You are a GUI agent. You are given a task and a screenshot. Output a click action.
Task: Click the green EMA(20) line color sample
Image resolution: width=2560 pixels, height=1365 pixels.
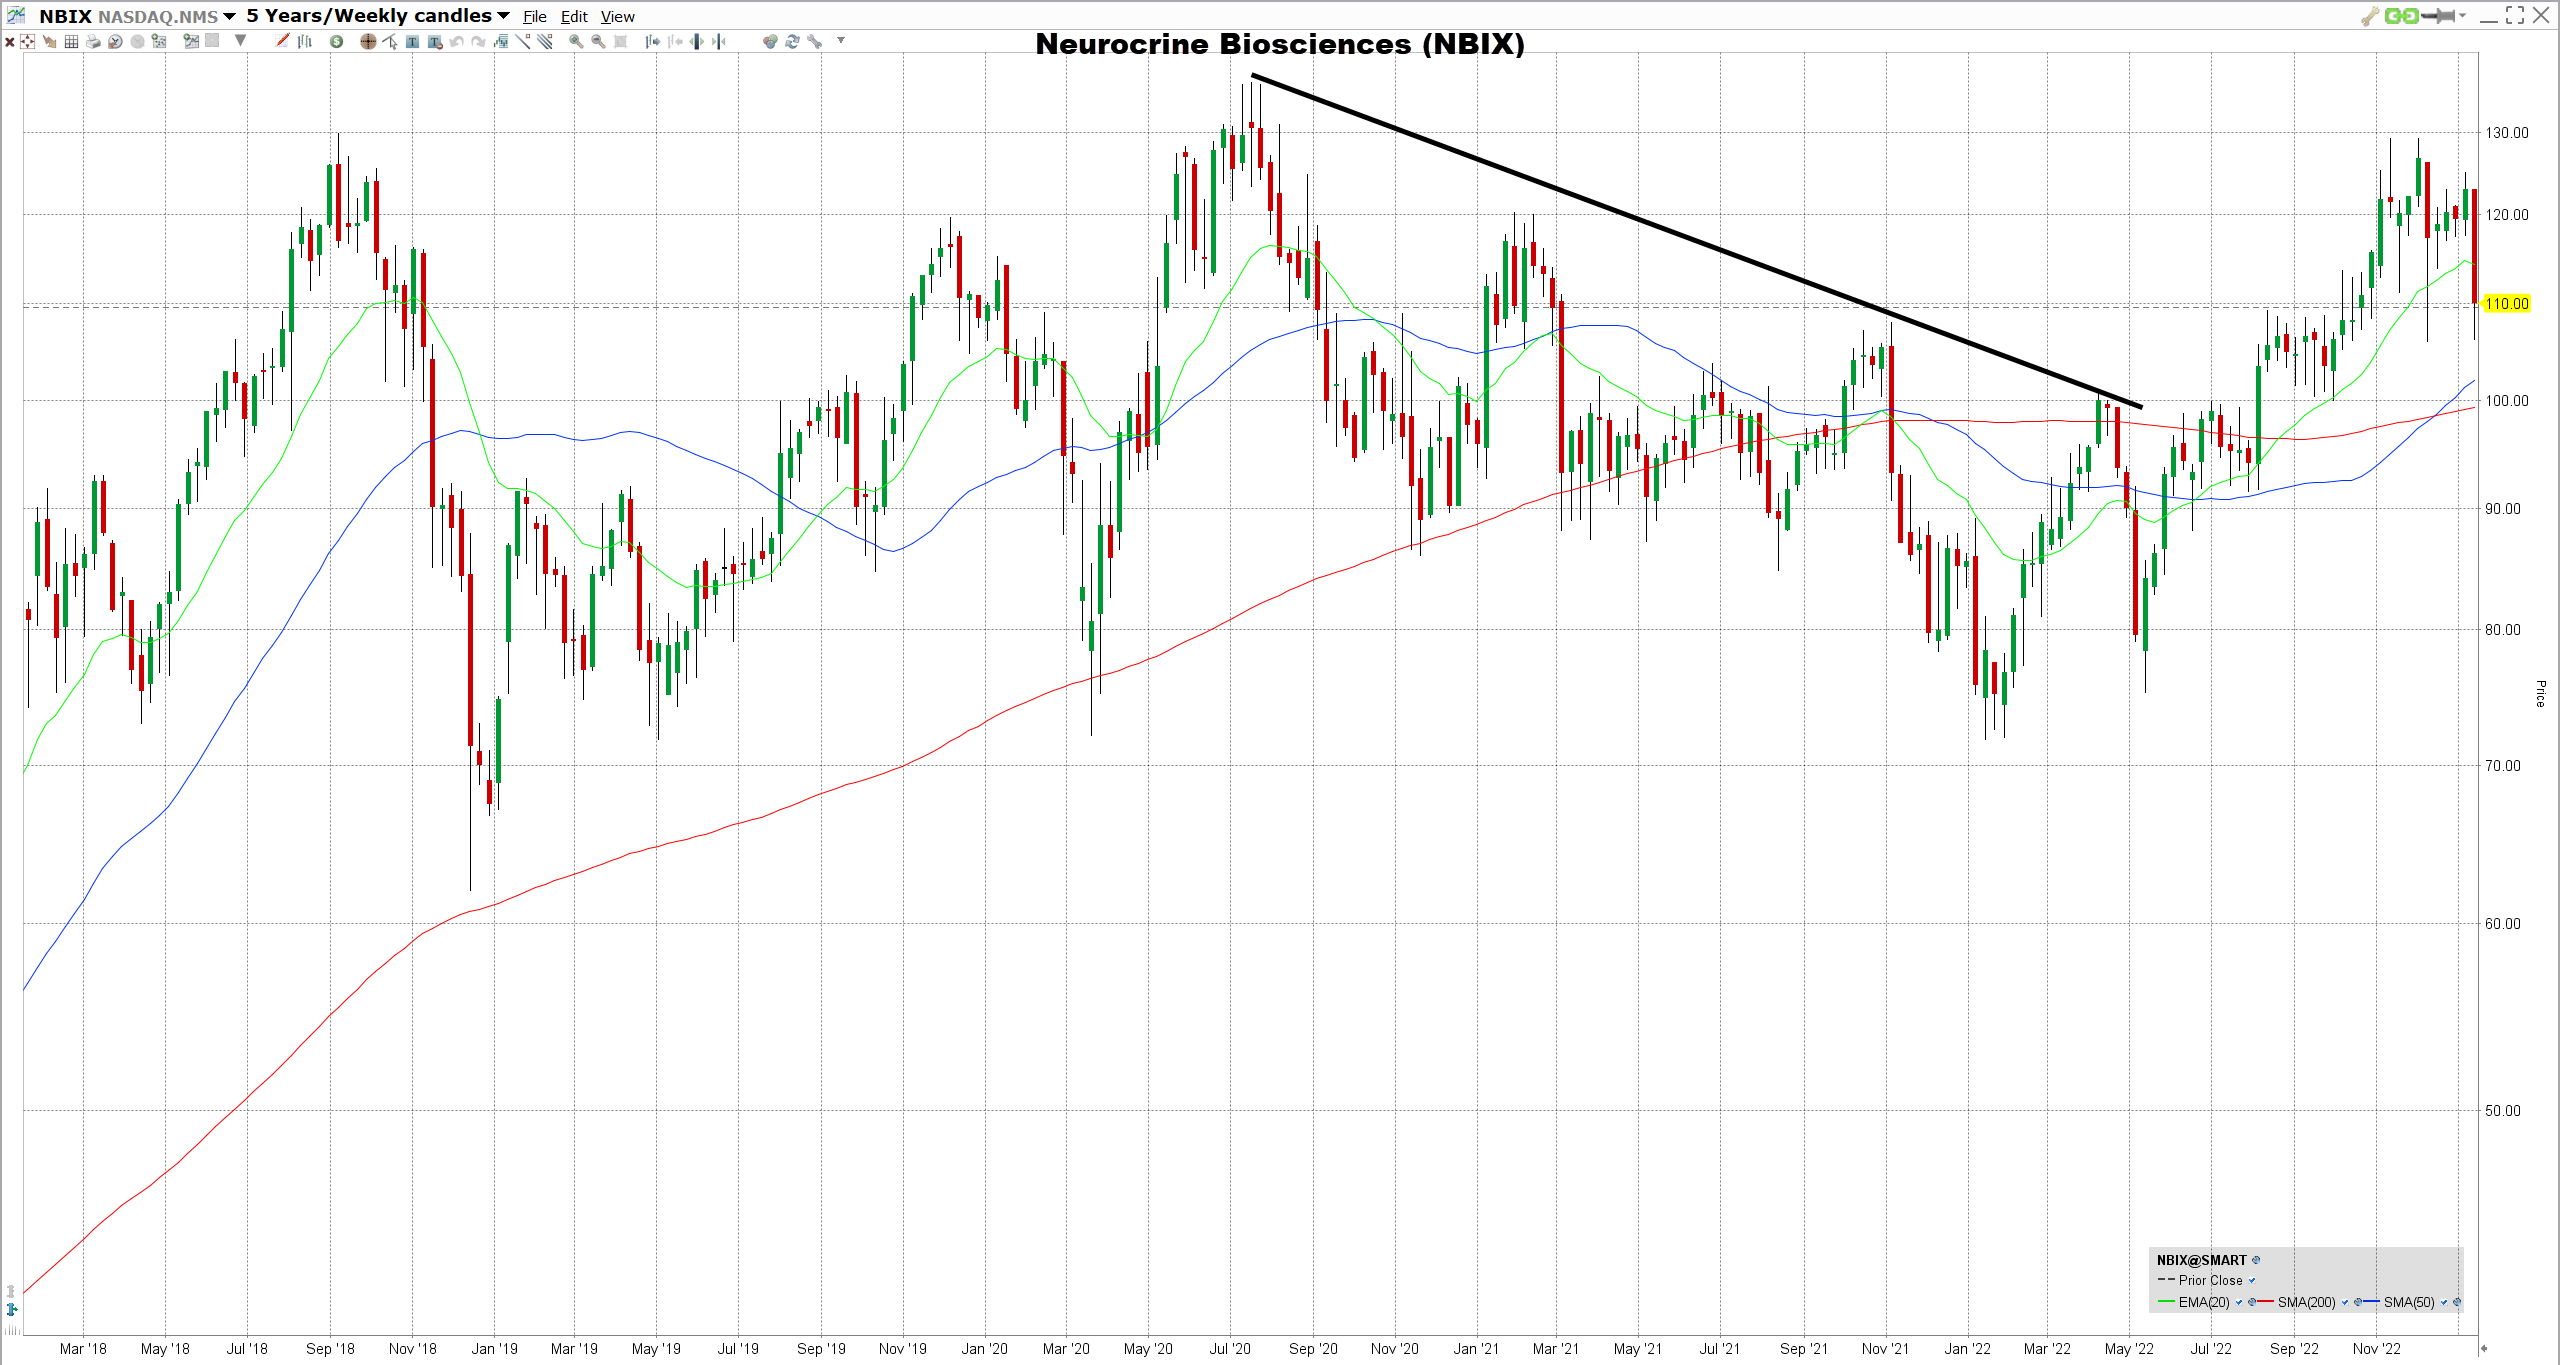point(2166,1301)
